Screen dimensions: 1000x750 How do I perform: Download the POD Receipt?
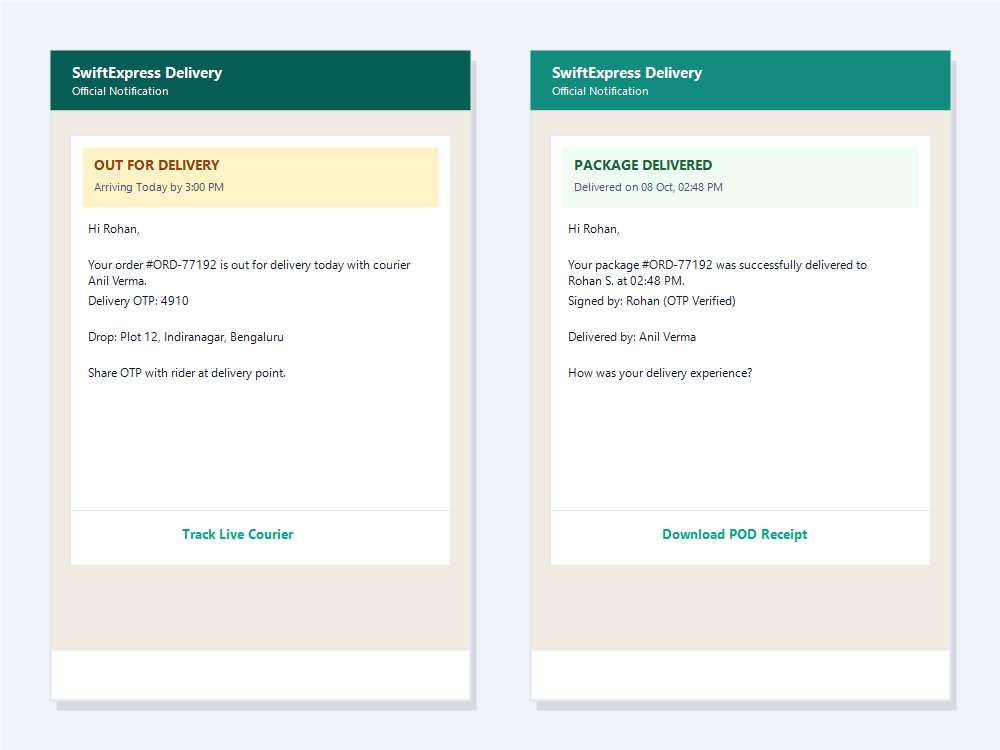click(x=734, y=534)
